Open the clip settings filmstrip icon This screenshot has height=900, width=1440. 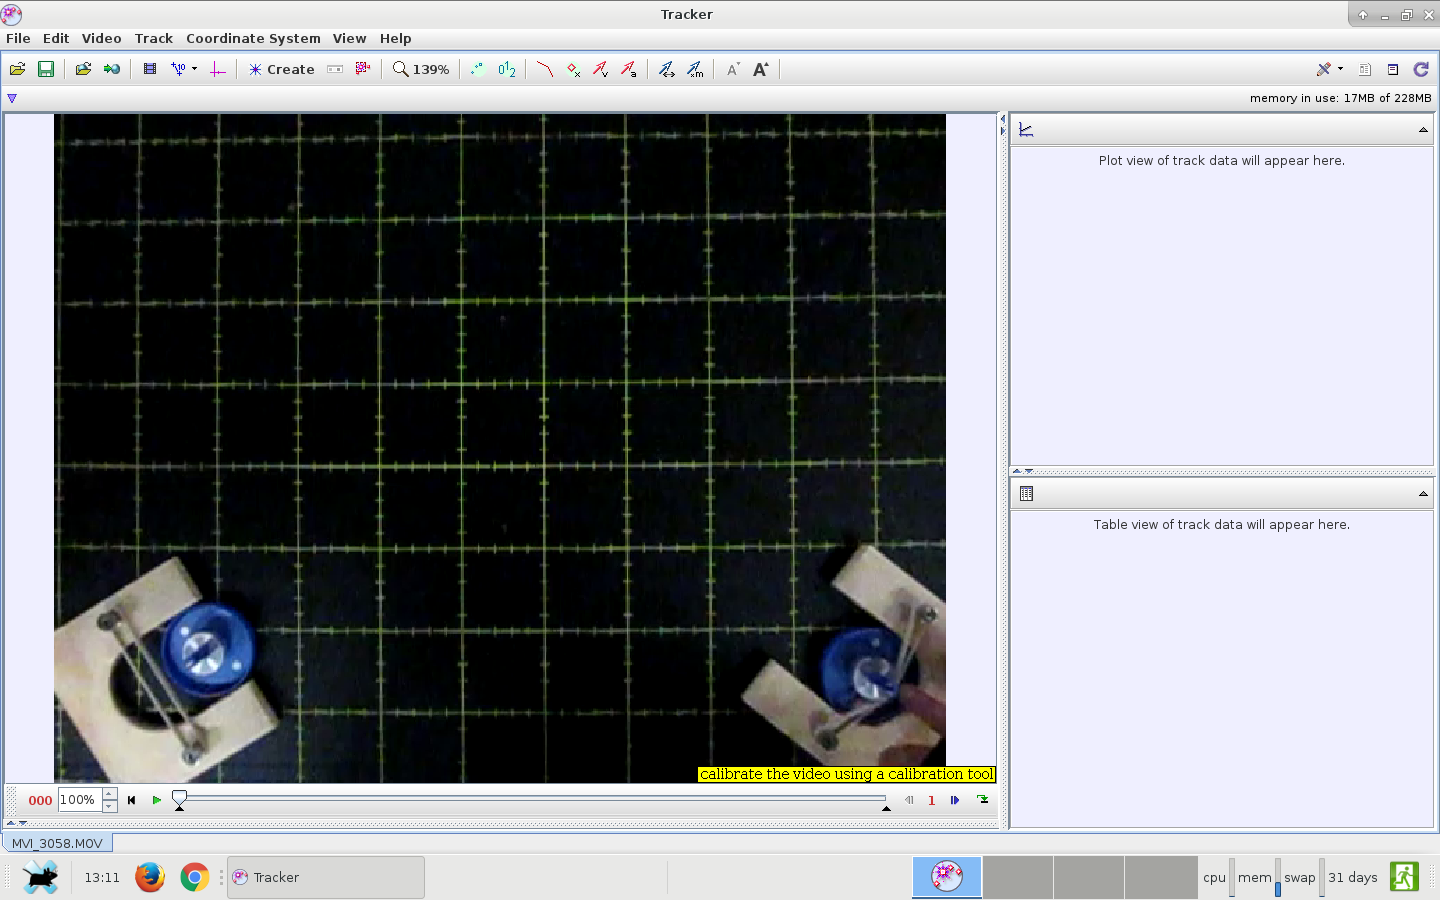tap(150, 69)
